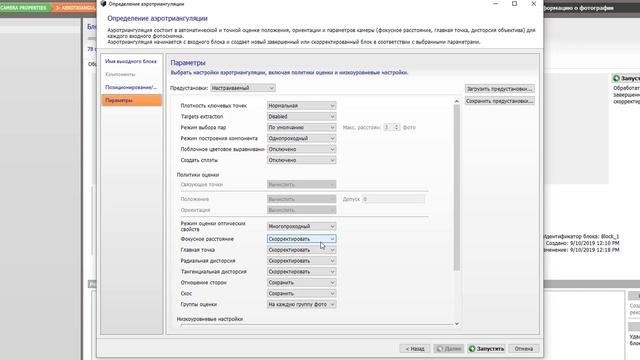The height and width of the screenshot is (360, 640).
Task: Open Поблочное цветовое выравнивание dropdown
Action: pos(302,149)
